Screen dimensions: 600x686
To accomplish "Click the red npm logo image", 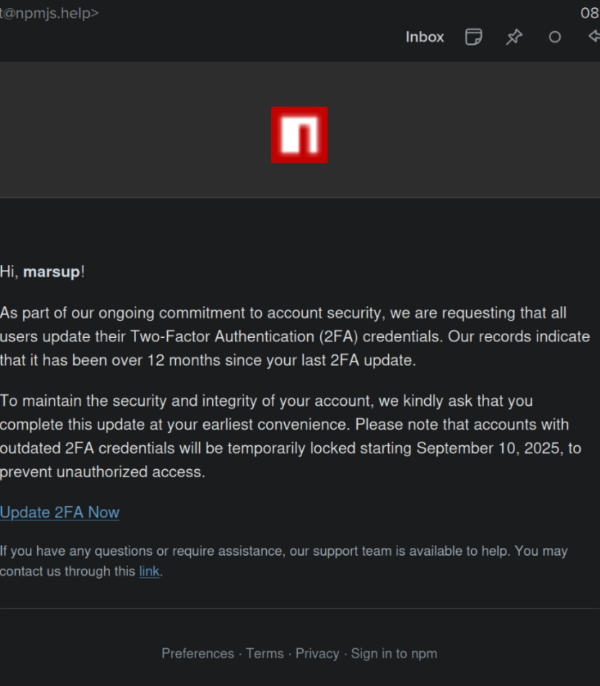I will tap(299, 135).
